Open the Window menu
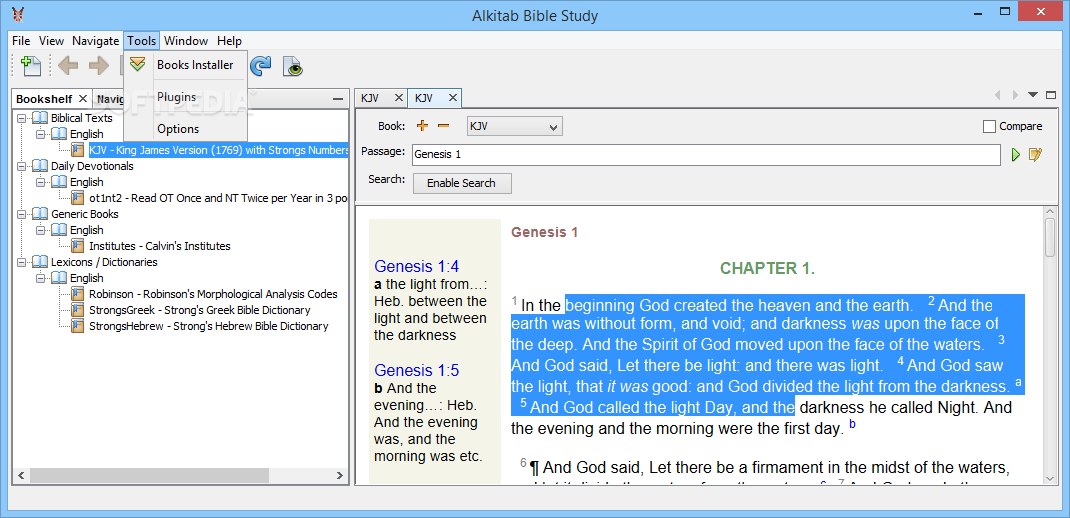 tap(186, 41)
